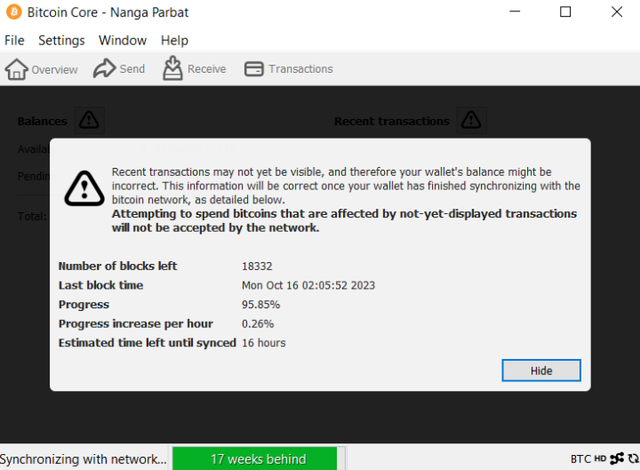
Task: Open the Help menu
Action: [x=174, y=40]
